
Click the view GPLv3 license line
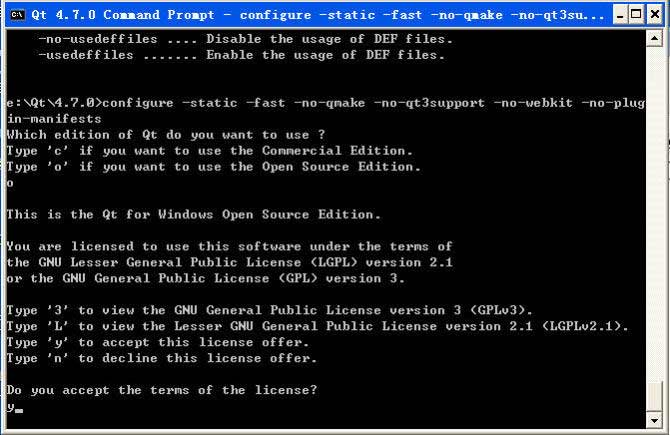coord(270,310)
